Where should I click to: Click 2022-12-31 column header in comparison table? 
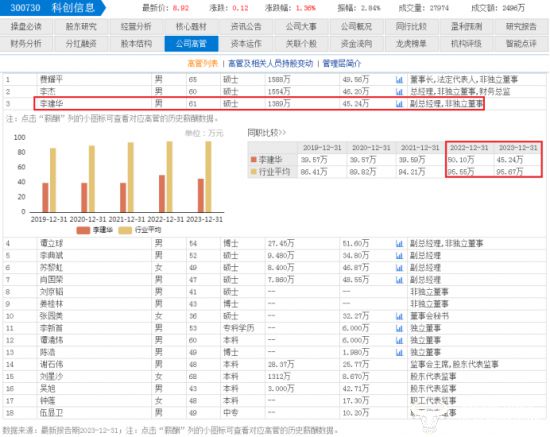[469, 148]
